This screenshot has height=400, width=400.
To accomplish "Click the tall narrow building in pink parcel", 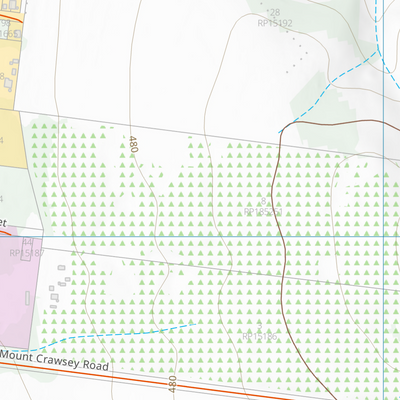I will pyautogui.click(x=27, y=298).
